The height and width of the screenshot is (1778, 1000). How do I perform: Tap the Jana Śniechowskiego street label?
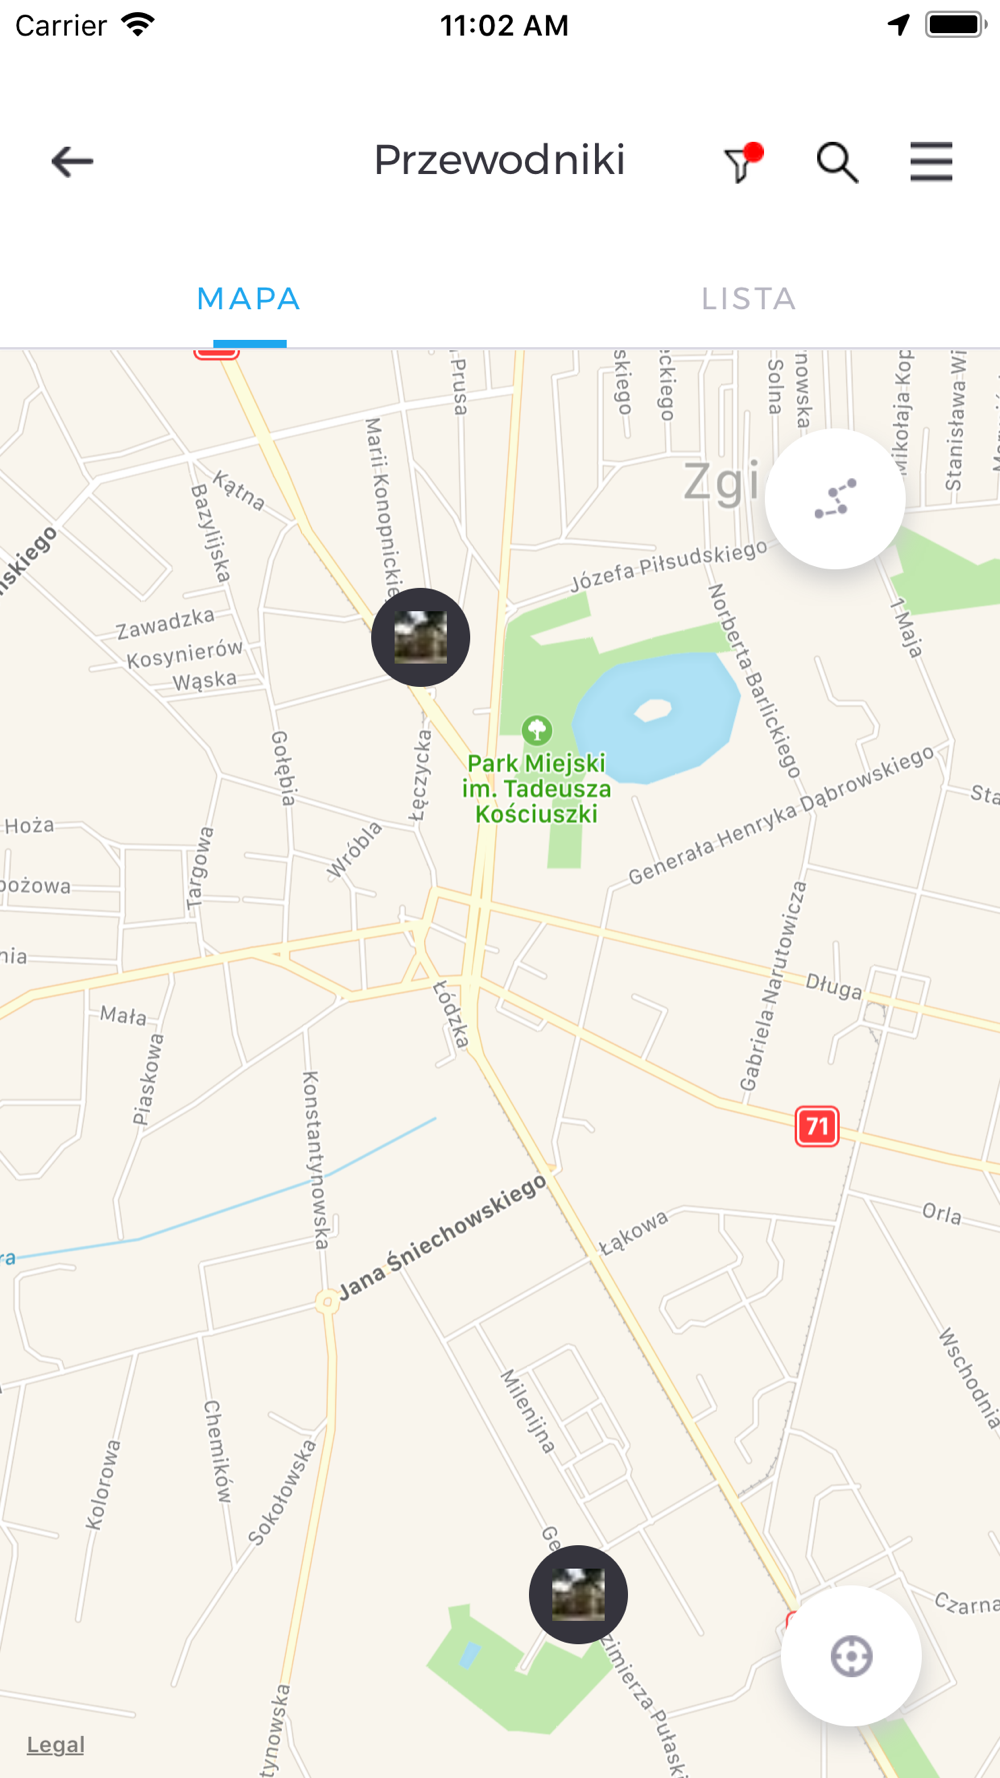(x=443, y=1236)
